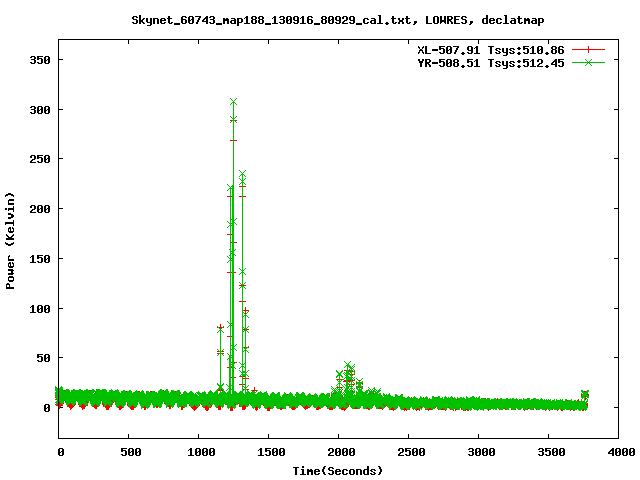The height and width of the screenshot is (480, 640).
Task: Click the 200 y-axis tick label
Action: (x=40, y=209)
